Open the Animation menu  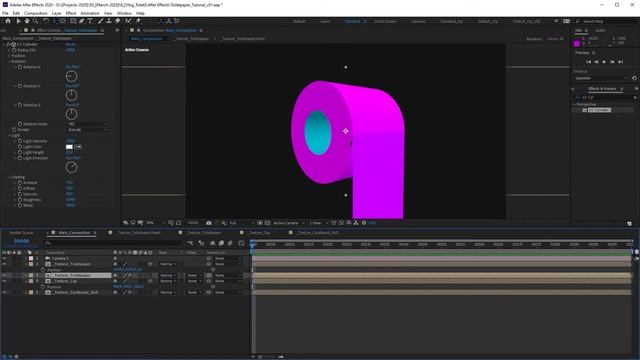pyautogui.click(x=90, y=13)
